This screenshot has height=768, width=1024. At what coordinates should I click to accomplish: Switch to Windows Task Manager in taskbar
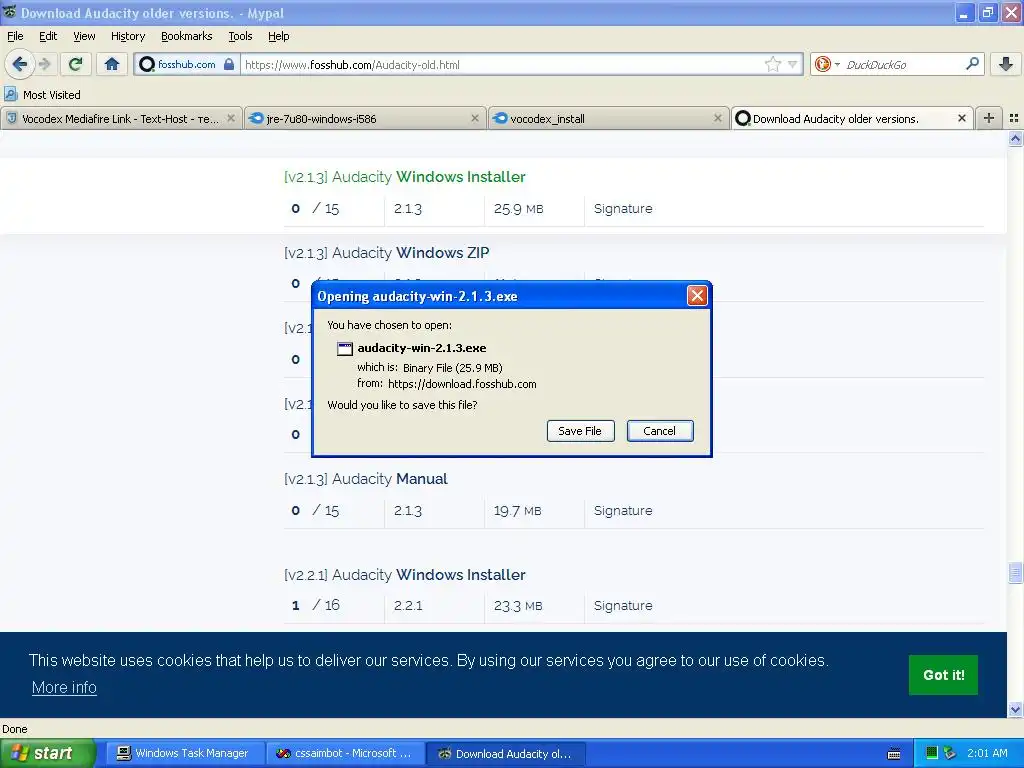coord(184,754)
